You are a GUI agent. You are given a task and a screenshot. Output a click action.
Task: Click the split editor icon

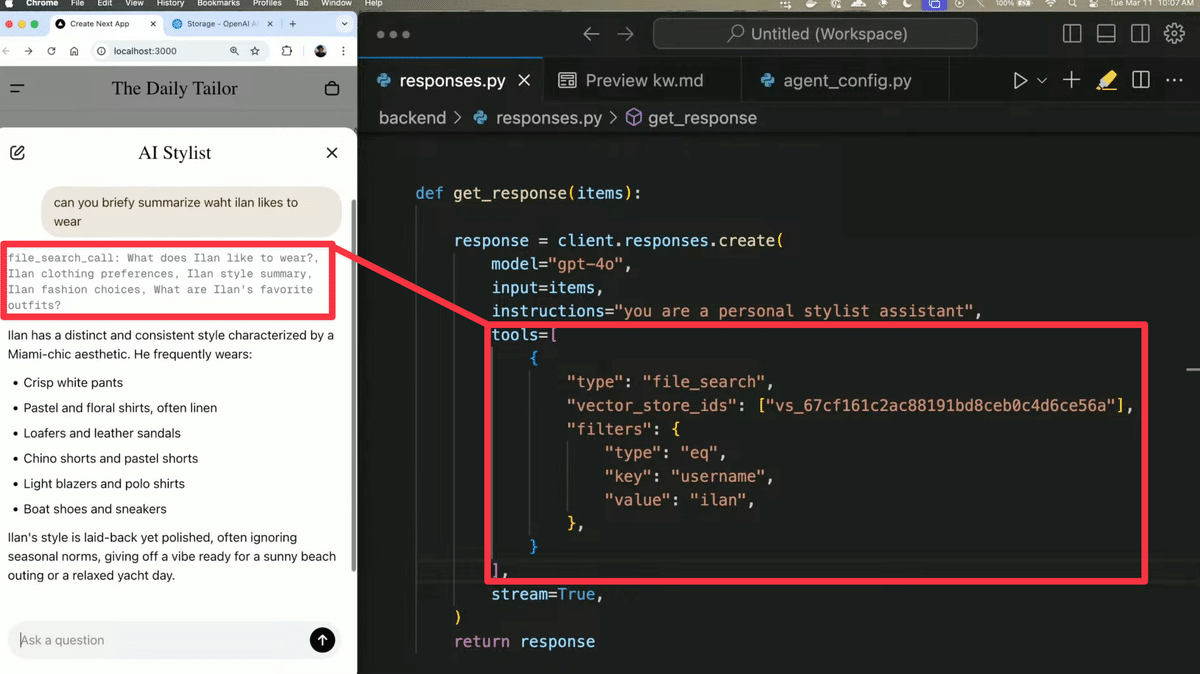click(x=1140, y=80)
